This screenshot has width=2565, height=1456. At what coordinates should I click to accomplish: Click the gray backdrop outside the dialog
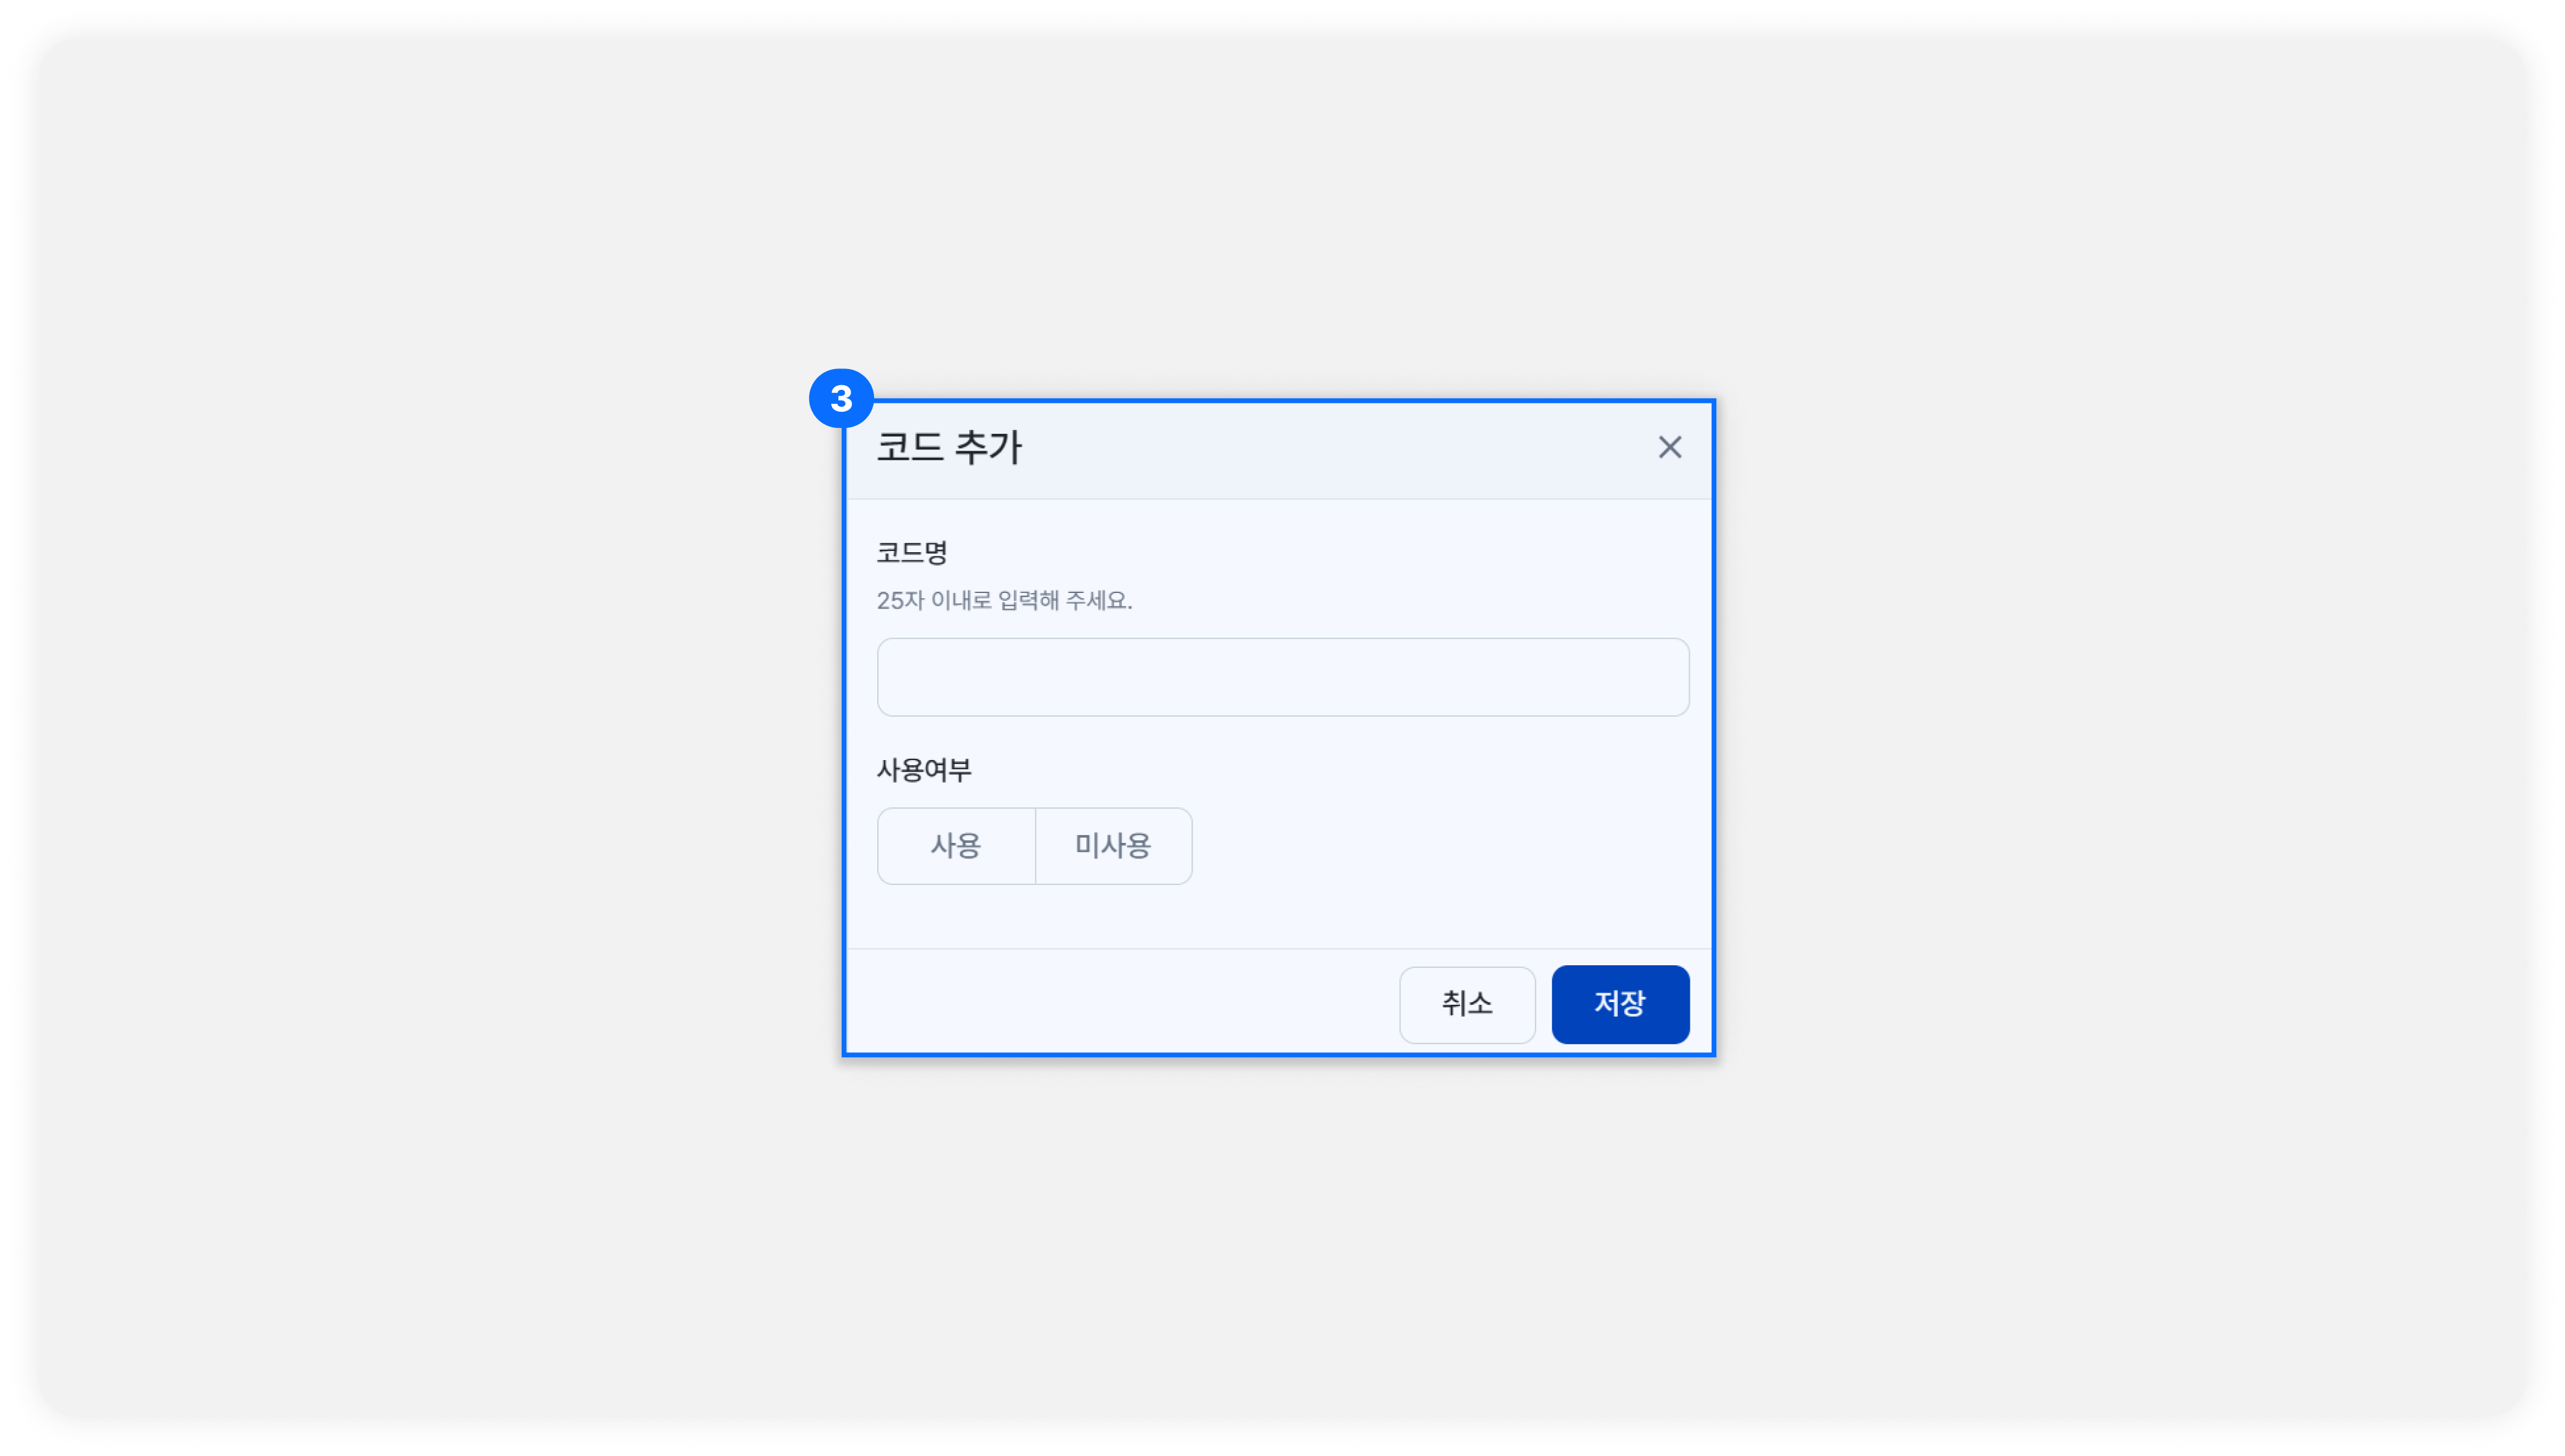coord(400,700)
